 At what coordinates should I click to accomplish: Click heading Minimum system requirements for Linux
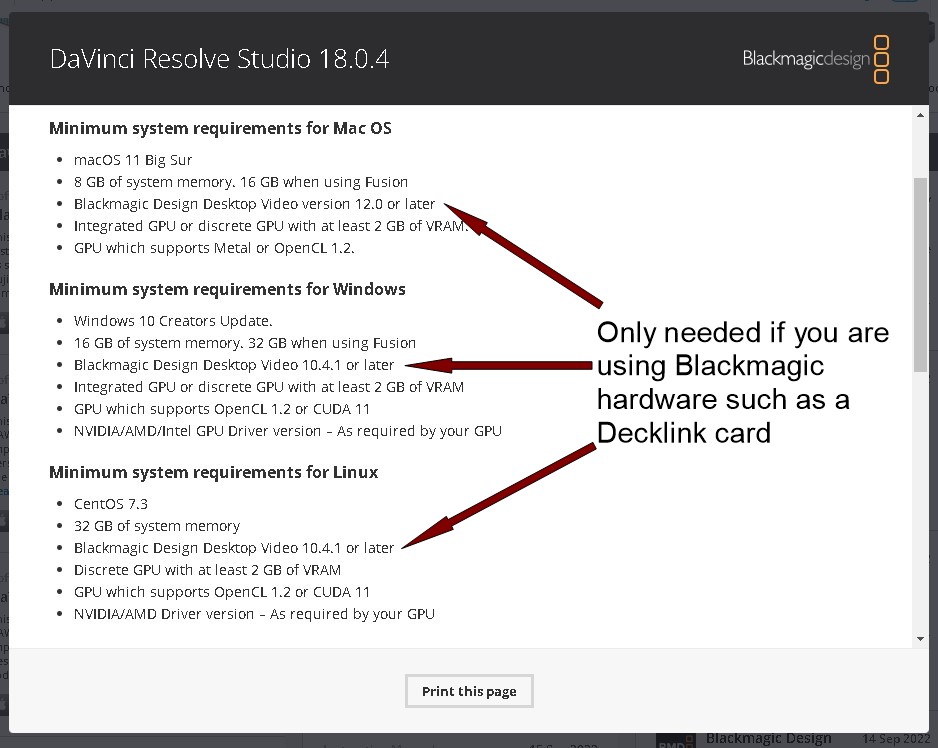(214, 472)
